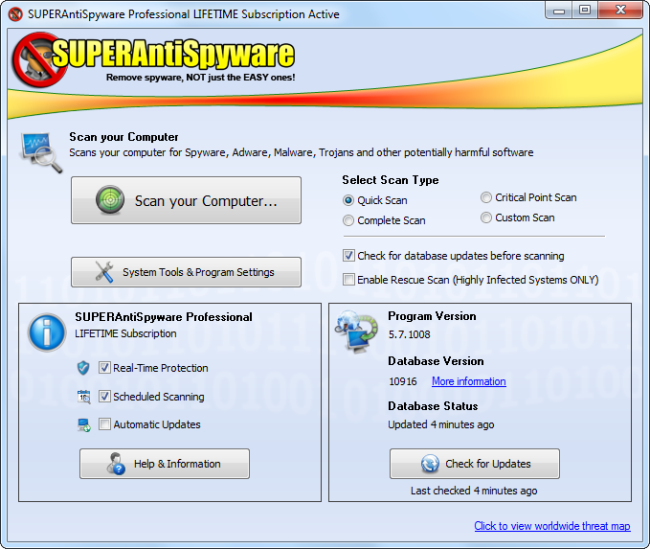650x549 pixels.
Task: Click the Real-Time Protection shield icon
Action: 83,368
